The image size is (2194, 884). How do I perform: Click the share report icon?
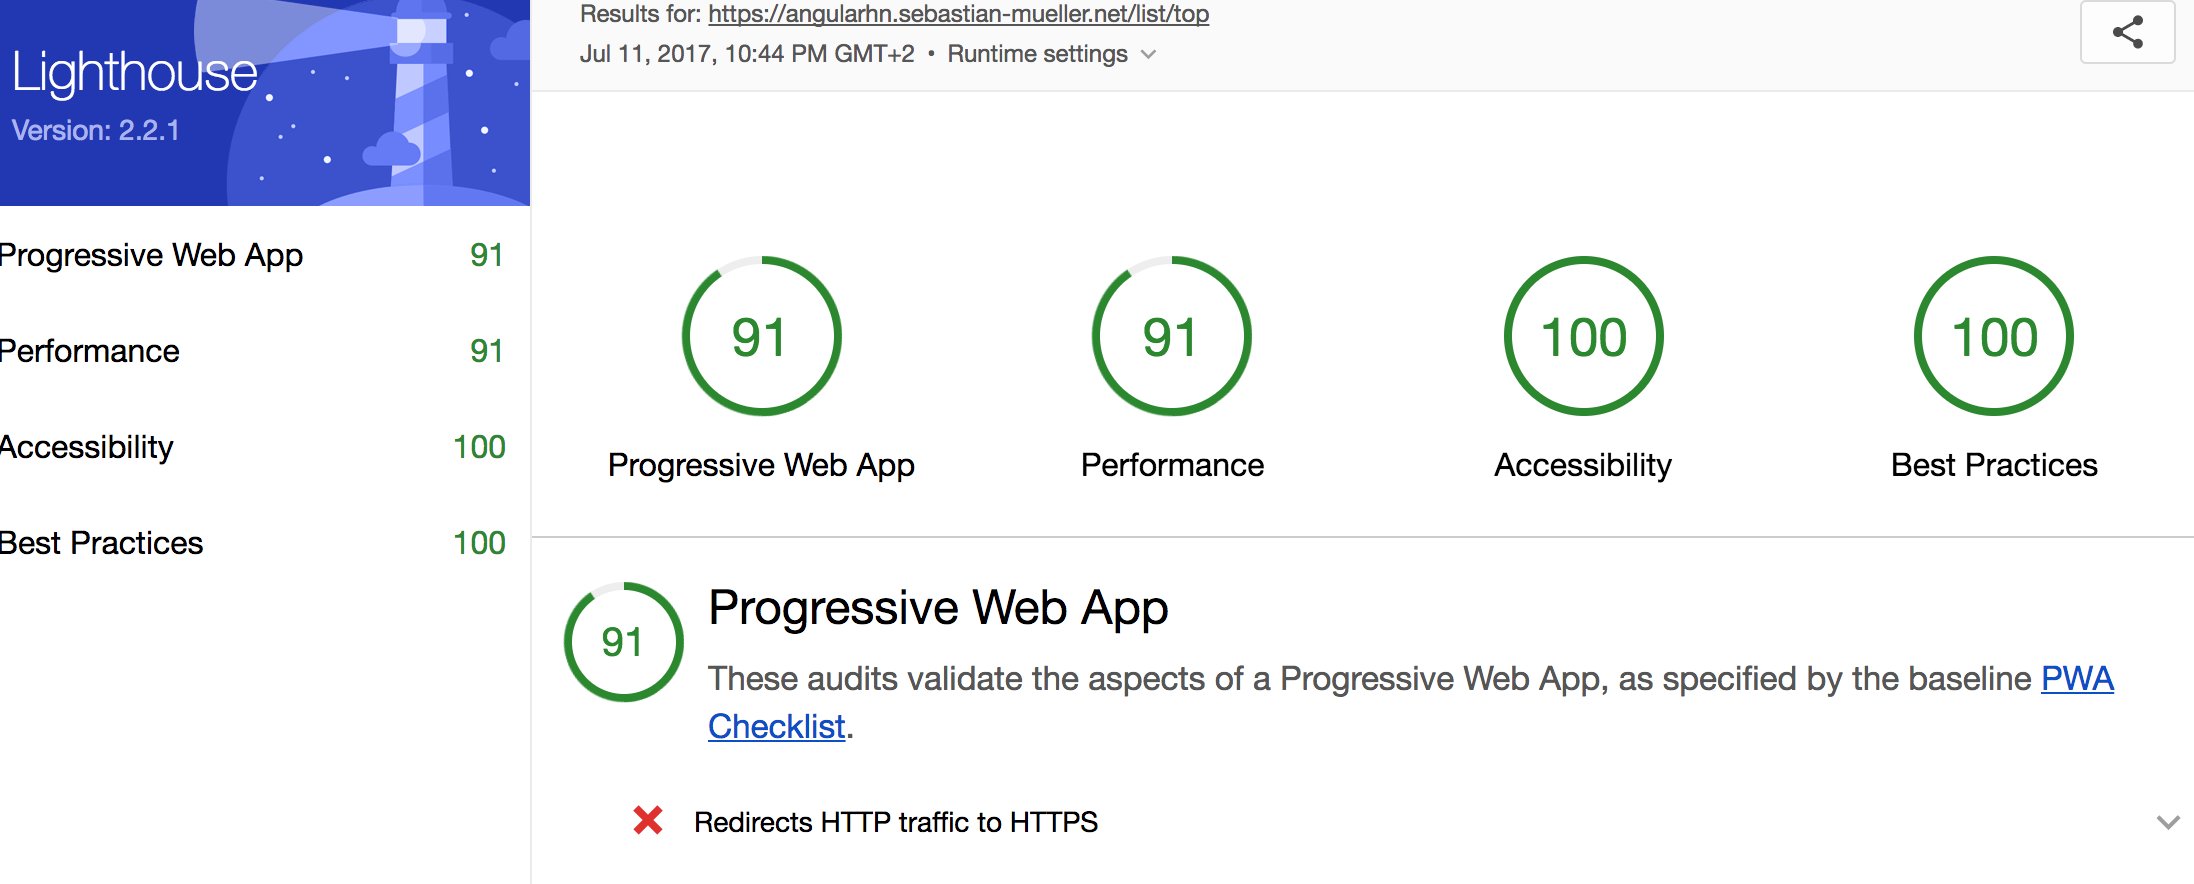(2127, 32)
